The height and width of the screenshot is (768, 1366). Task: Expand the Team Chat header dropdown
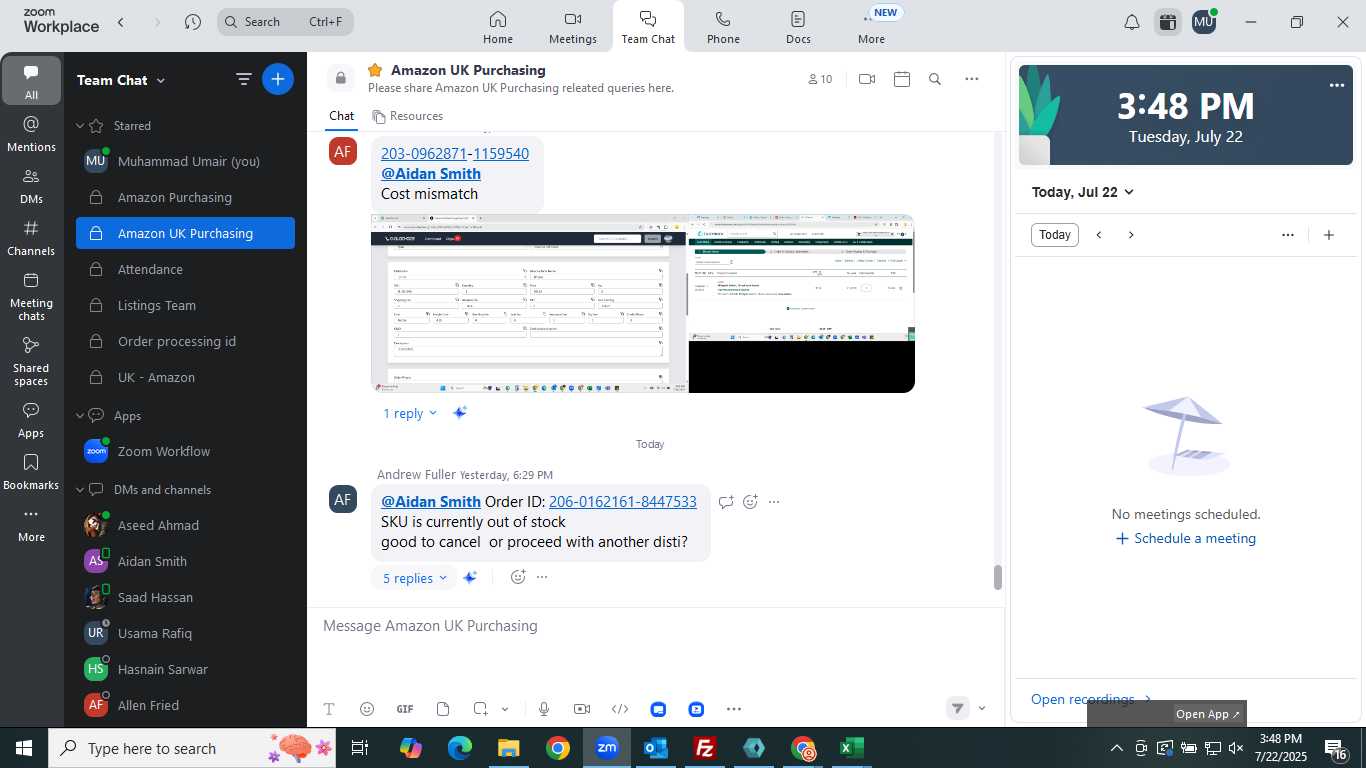[x=161, y=80]
